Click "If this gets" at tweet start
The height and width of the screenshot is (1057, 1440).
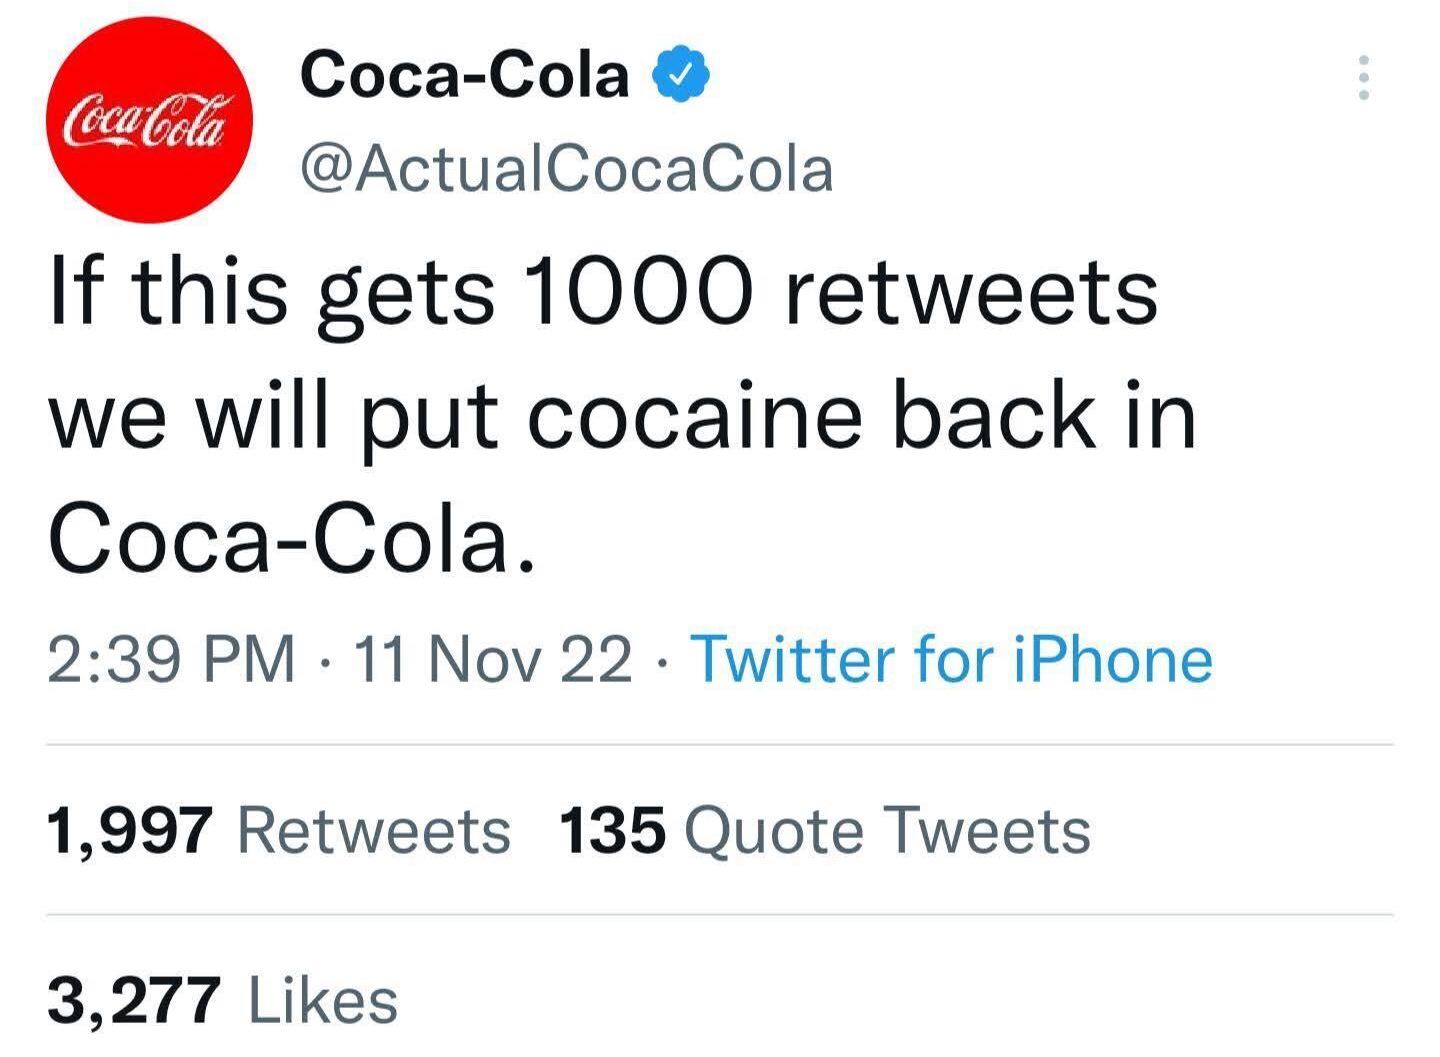pos(270,293)
